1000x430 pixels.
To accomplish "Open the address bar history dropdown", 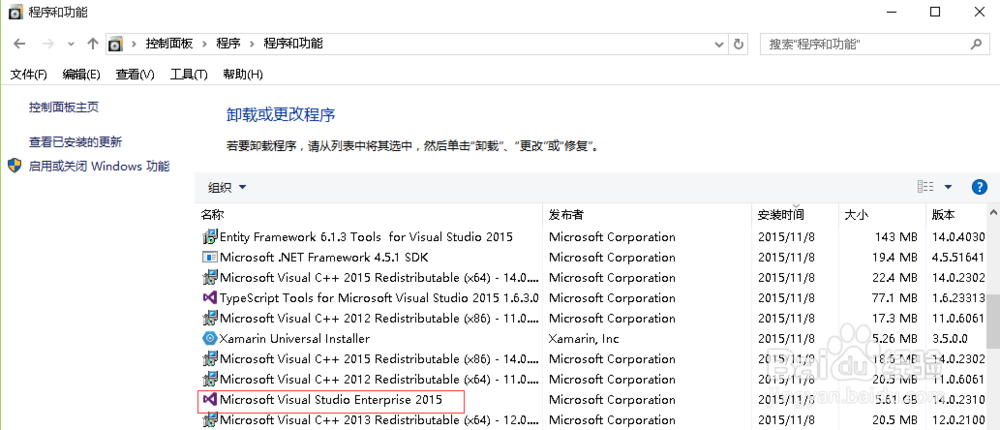I will pyautogui.click(x=719, y=44).
